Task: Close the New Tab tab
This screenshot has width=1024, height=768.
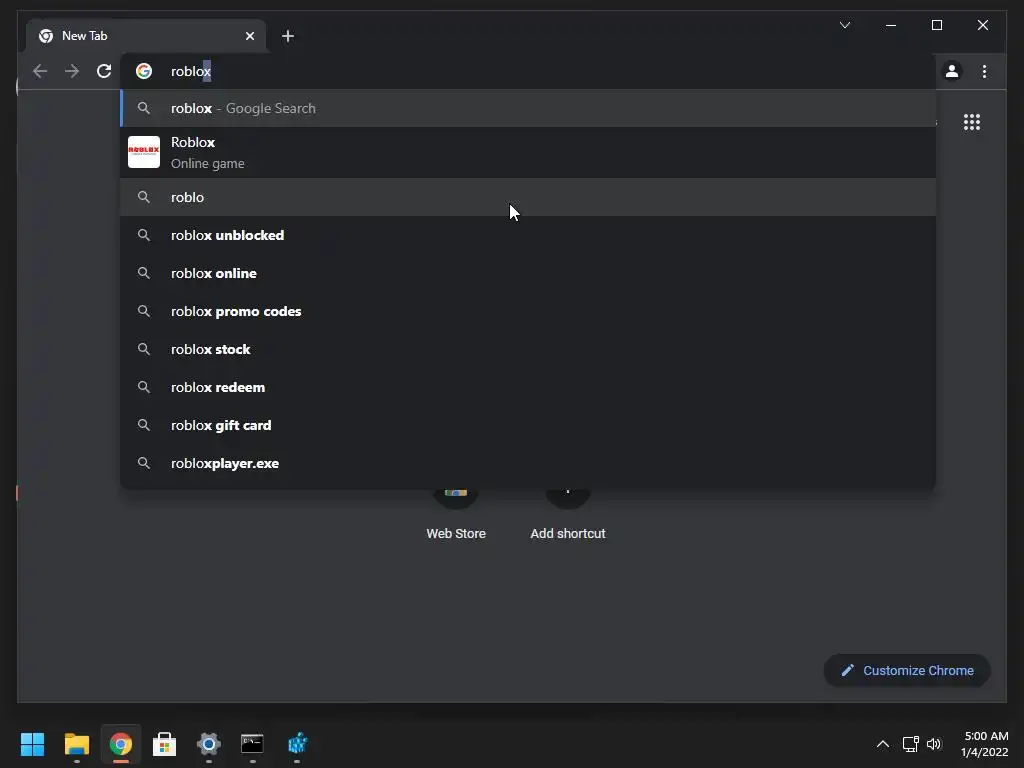Action: [249, 36]
